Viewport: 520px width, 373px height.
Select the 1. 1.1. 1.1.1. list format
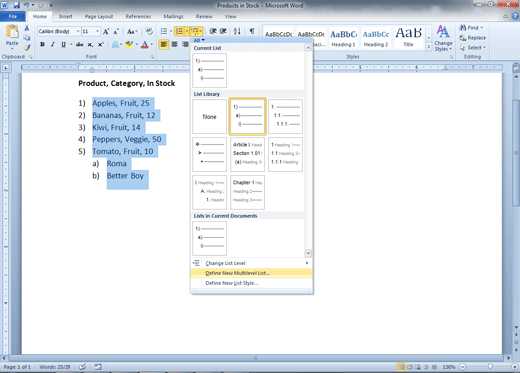click(x=285, y=117)
